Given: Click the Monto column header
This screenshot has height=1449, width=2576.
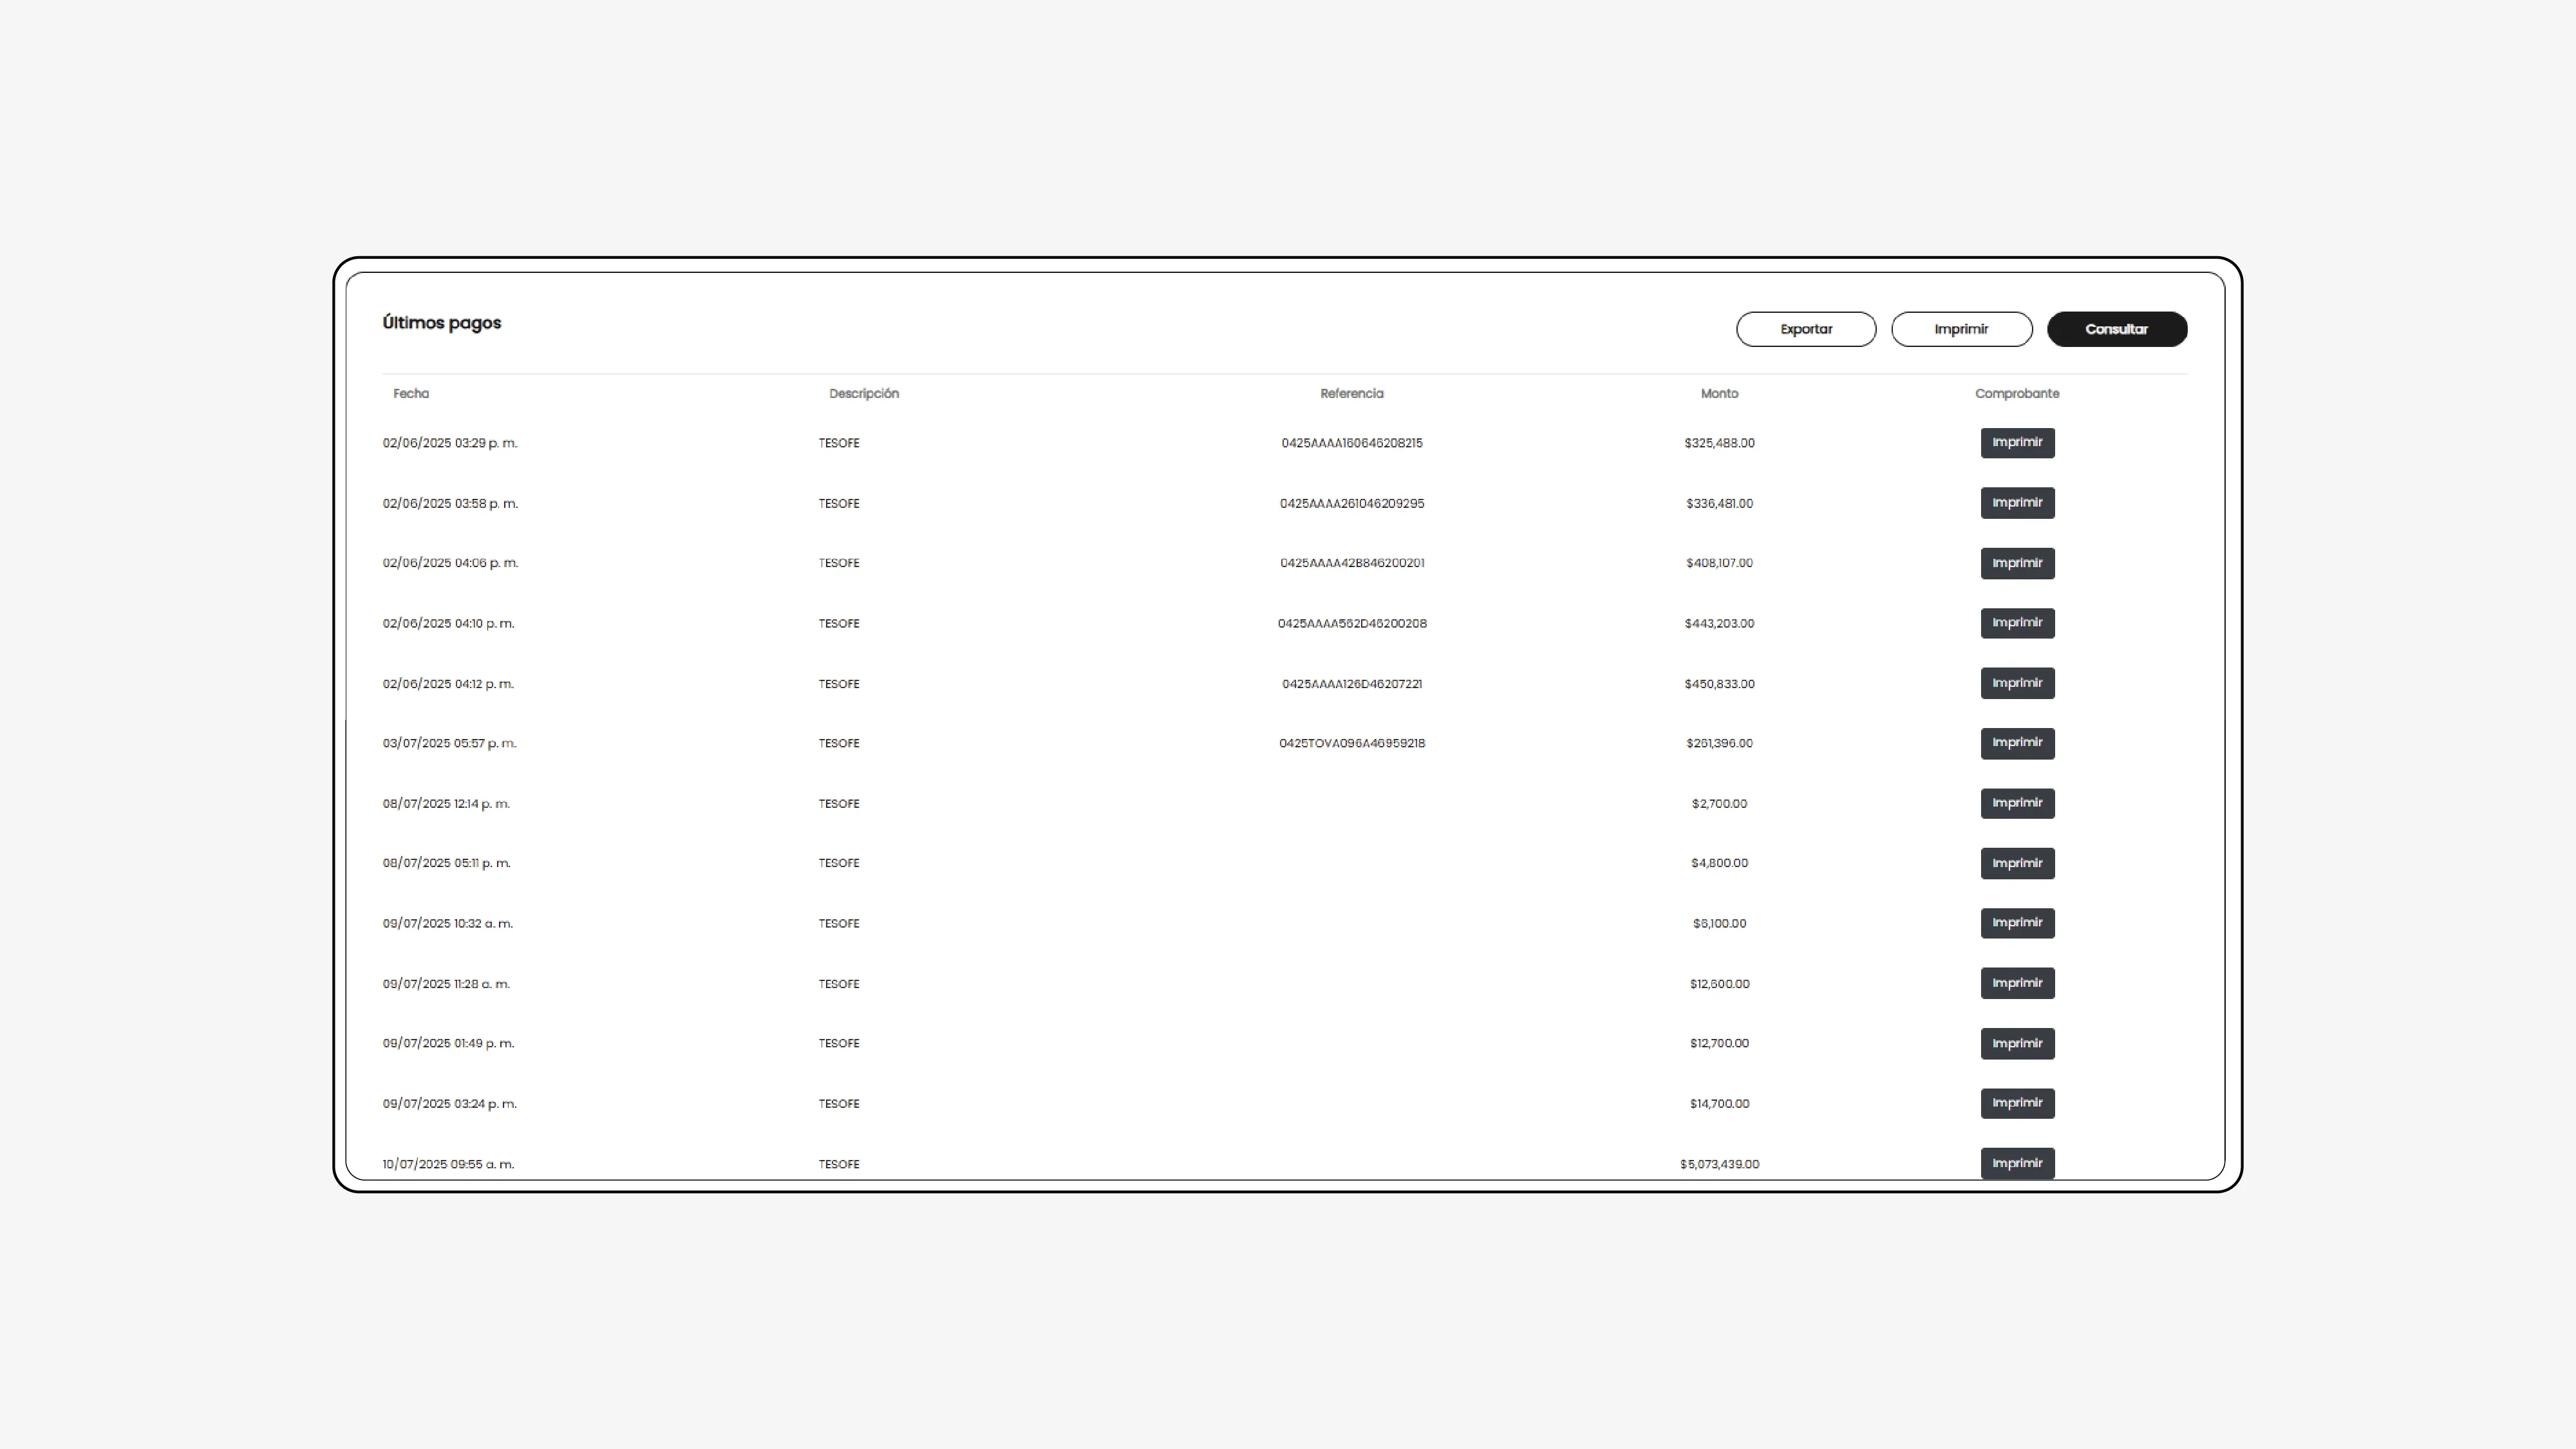Looking at the screenshot, I should point(1719,394).
